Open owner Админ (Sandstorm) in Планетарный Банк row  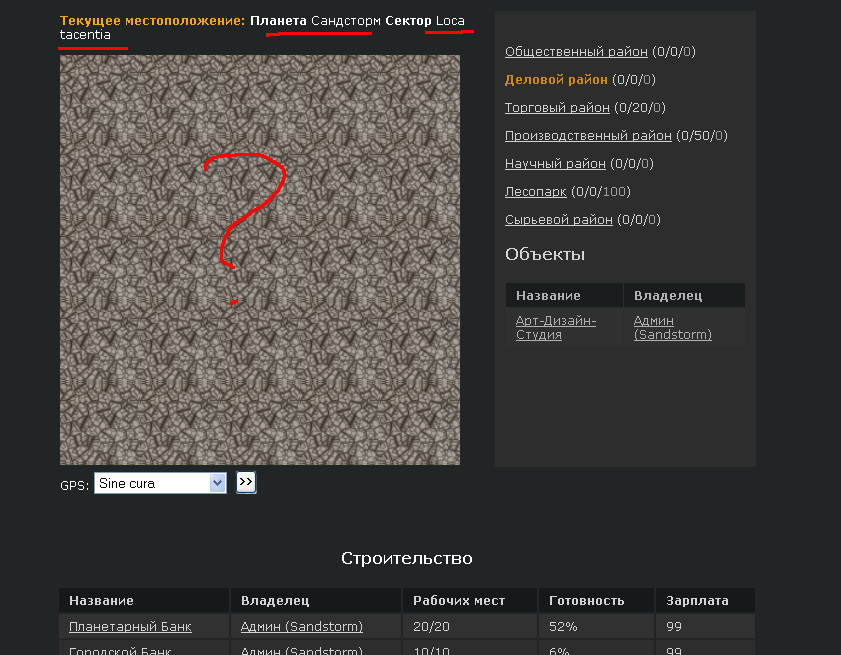[x=301, y=627]
